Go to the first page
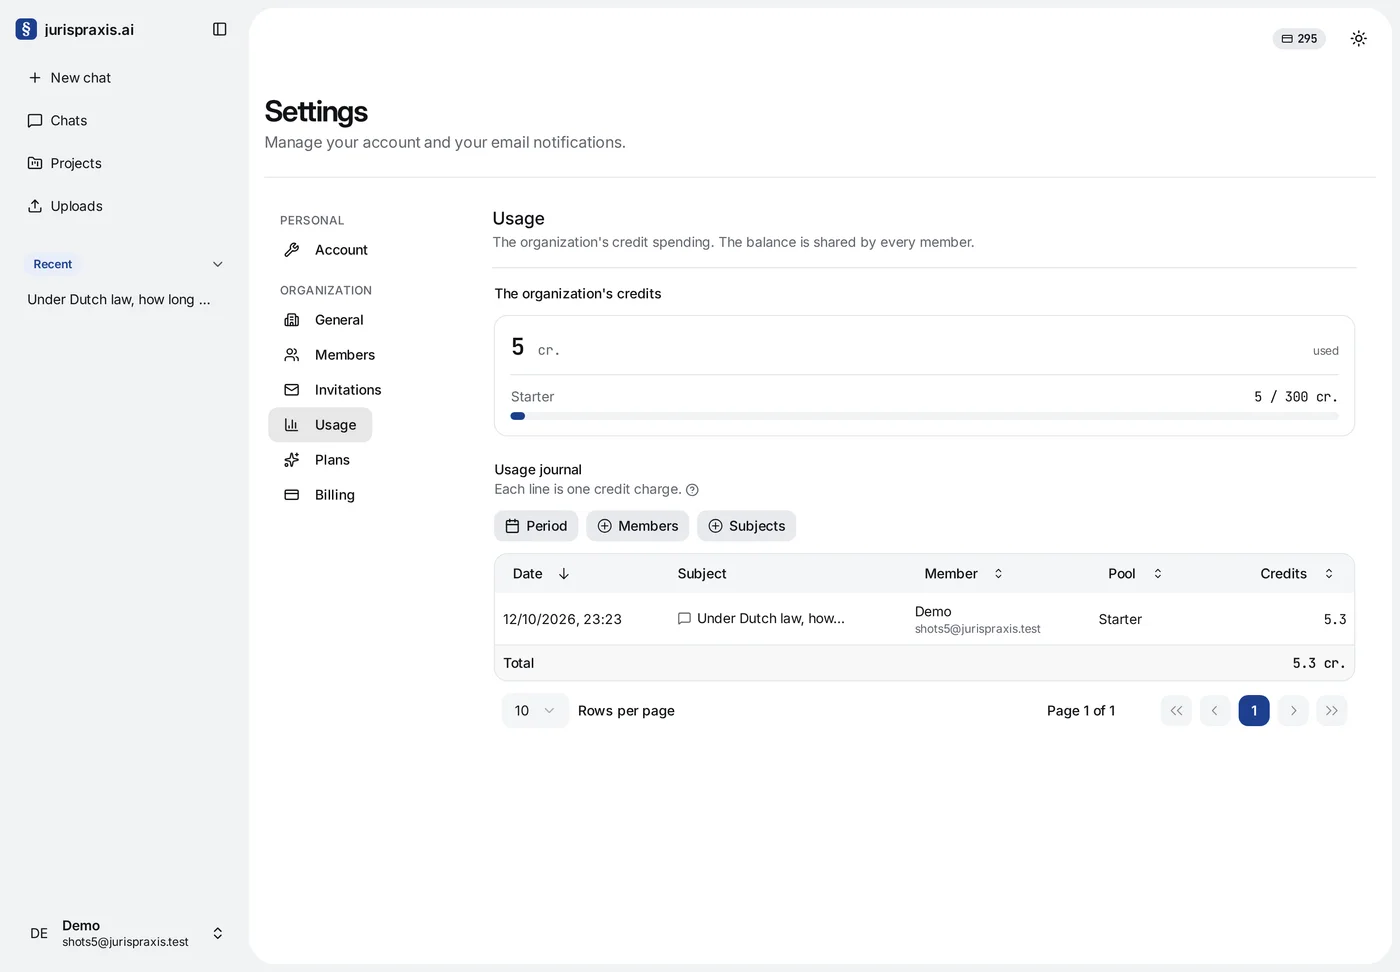1400x972 pixels. point(1176,711)
